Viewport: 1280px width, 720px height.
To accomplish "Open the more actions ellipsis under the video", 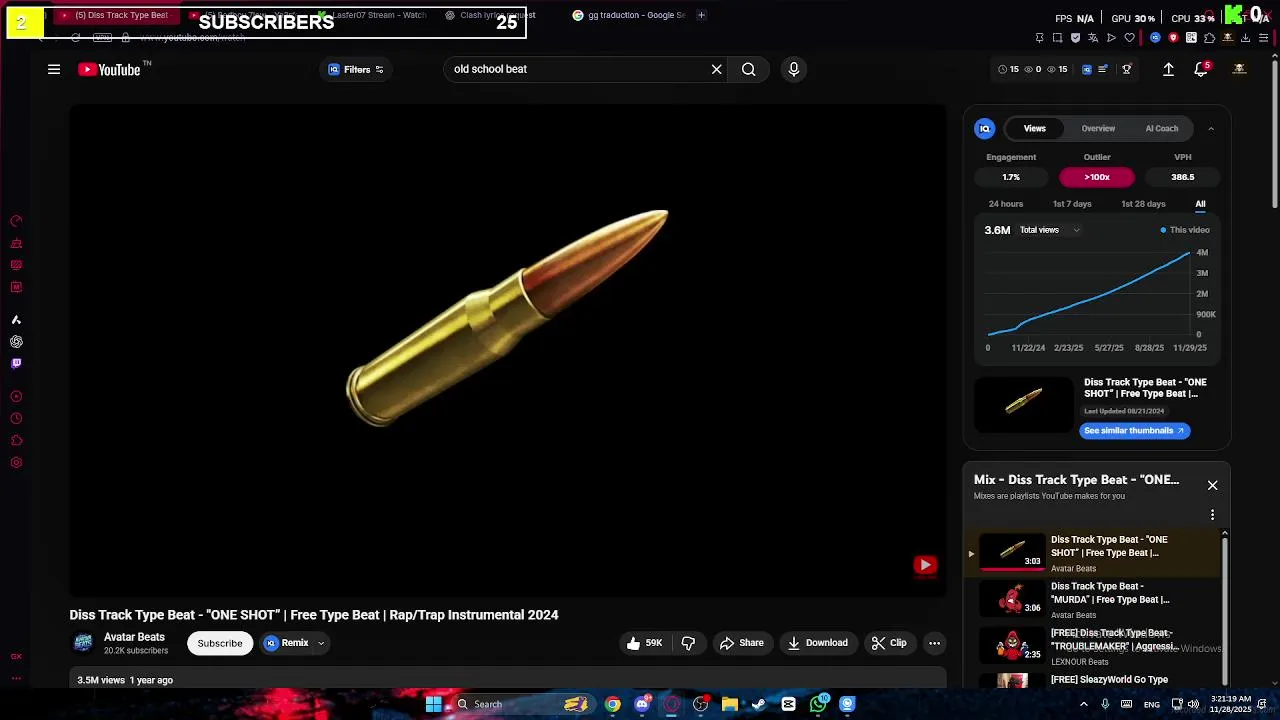I will pos(934,643).
